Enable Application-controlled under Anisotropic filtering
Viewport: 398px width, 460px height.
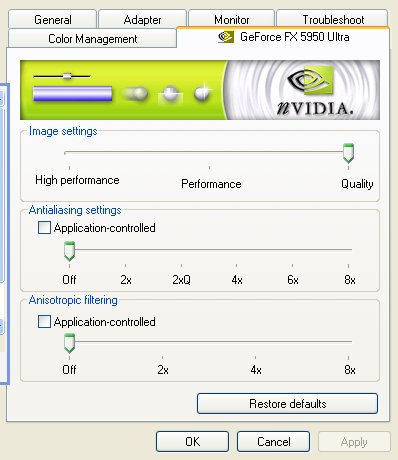44,322
